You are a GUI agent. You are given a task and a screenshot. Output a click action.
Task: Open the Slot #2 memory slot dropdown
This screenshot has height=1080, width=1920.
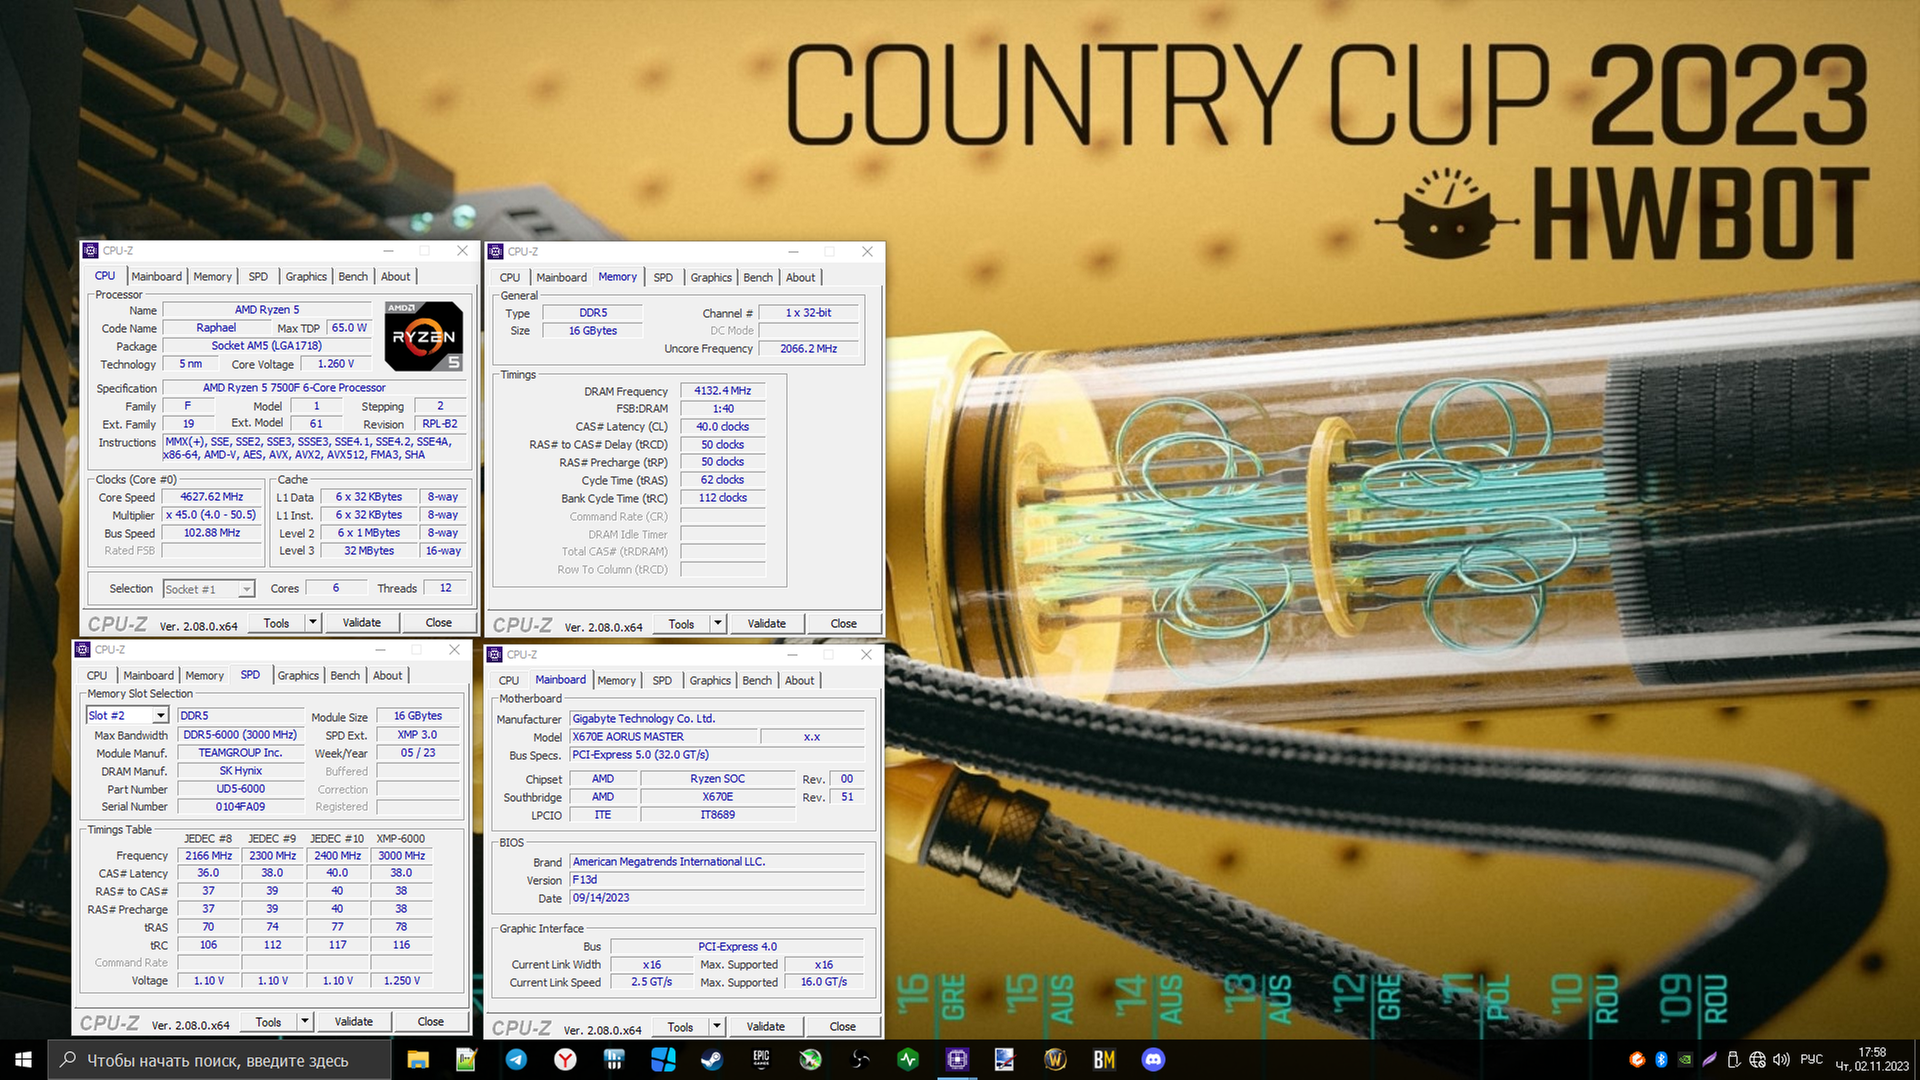(x=160, y=716)
